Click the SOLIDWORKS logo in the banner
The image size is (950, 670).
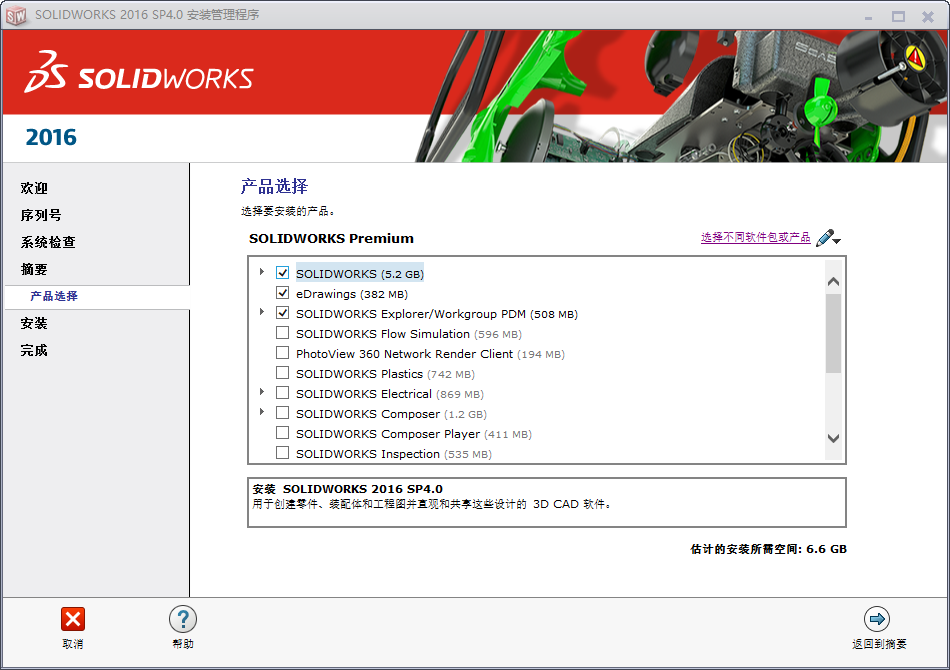coord(139,73)
